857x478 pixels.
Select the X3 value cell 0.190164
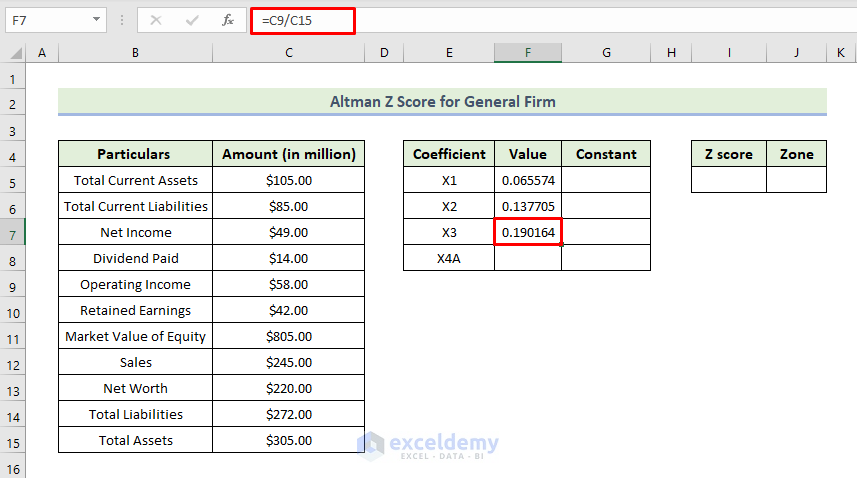tap(528, 232)
